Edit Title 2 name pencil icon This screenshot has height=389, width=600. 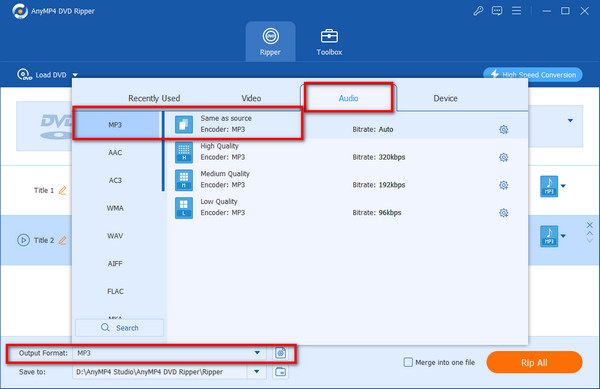pos(62,240)
